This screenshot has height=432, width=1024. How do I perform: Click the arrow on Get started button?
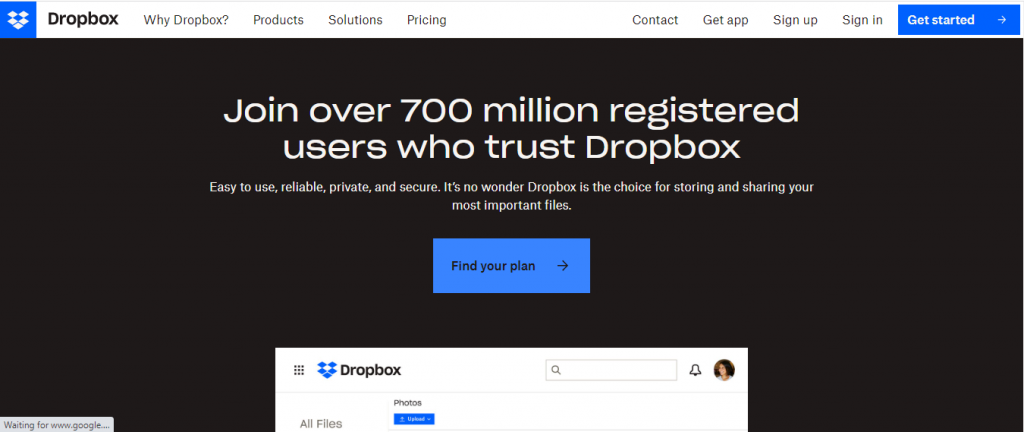click(1002, 20)
